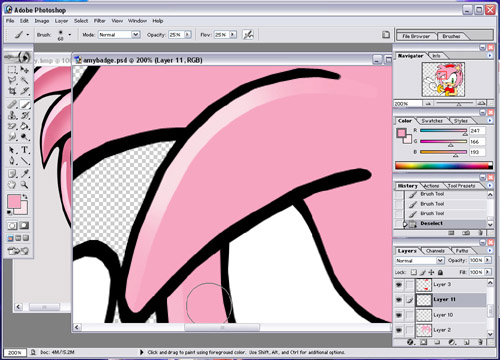This screenshot has height=360, width=500.
Task: Select the Move tool
Action: click(x=24, y=70)
